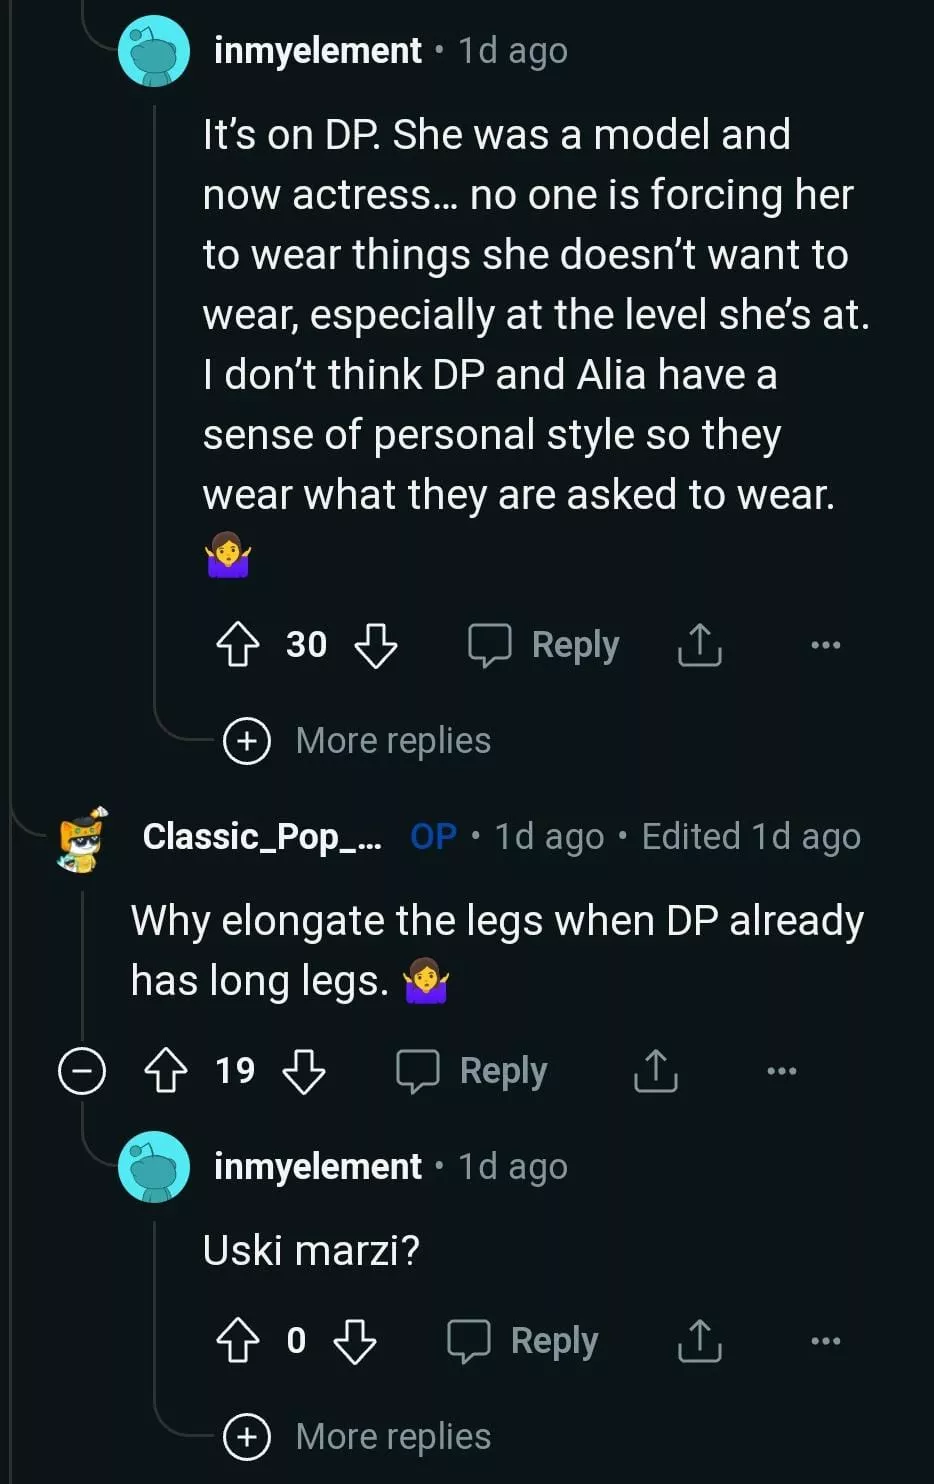Open overflow menu on the 19-point comment

point(781,1071)
